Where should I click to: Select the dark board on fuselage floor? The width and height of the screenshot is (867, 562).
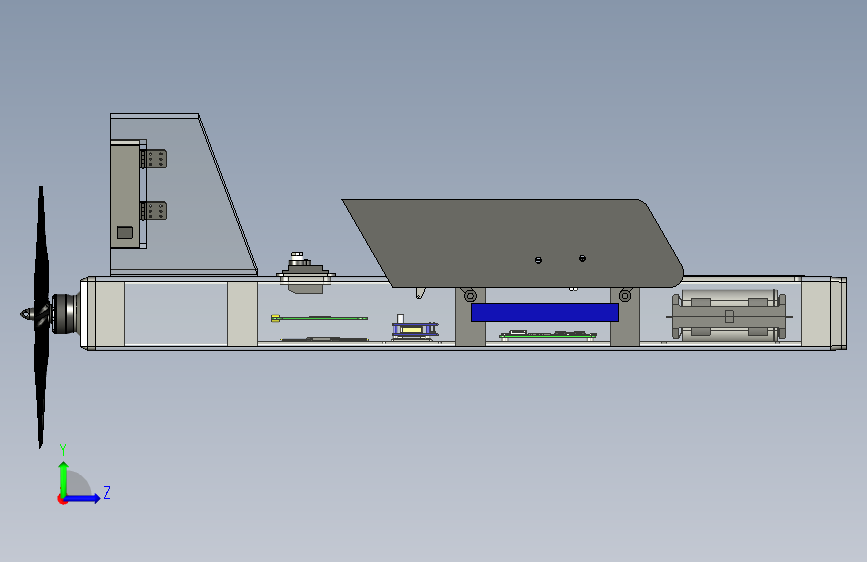click(x=325, y=339)
